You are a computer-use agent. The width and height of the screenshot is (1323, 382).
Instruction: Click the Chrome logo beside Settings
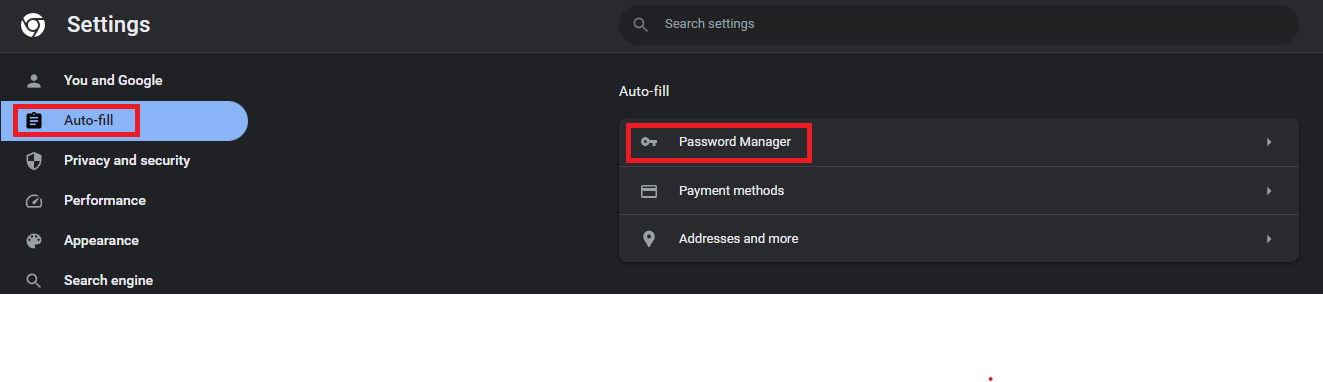click(33, 25)
